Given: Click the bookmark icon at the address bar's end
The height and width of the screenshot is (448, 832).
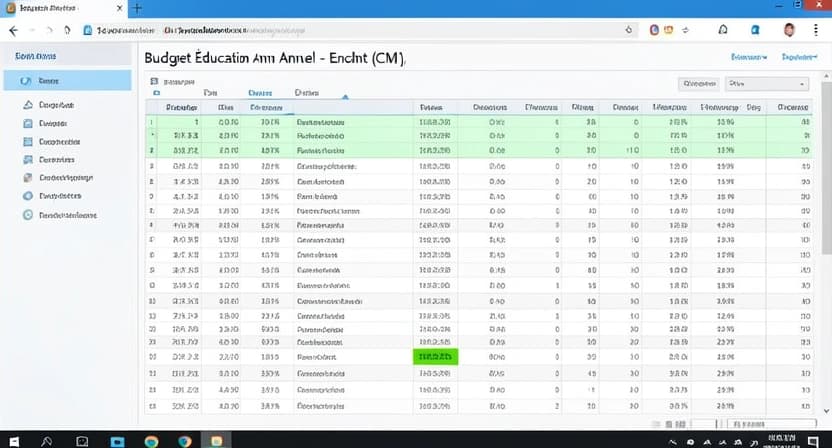Looking at the screenshot, I should (629, 30).
